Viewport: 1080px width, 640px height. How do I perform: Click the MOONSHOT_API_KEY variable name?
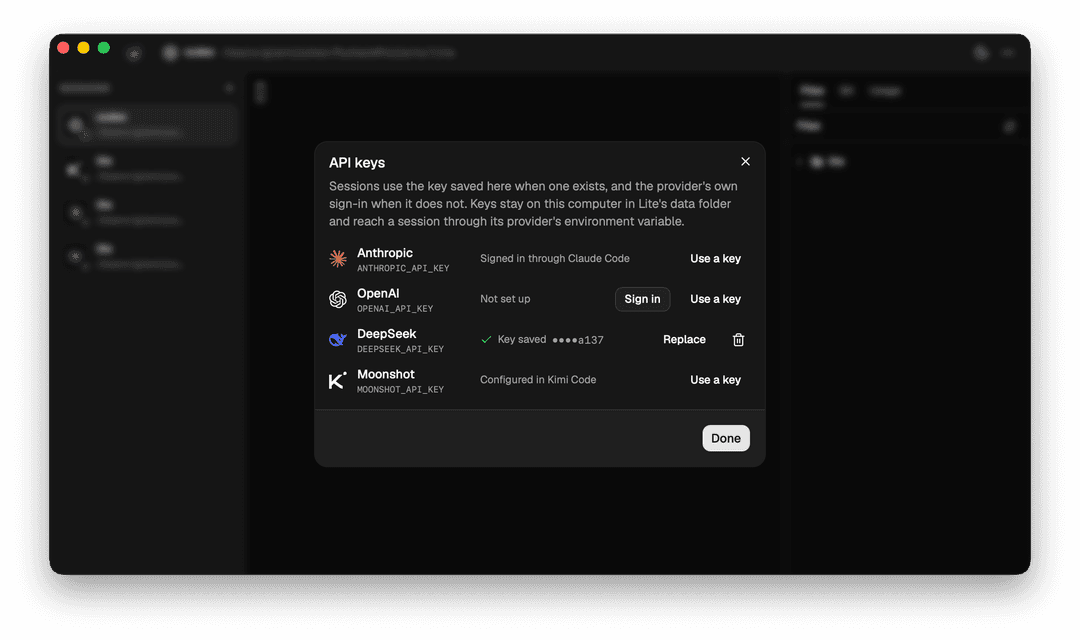(x=400, y=389)
